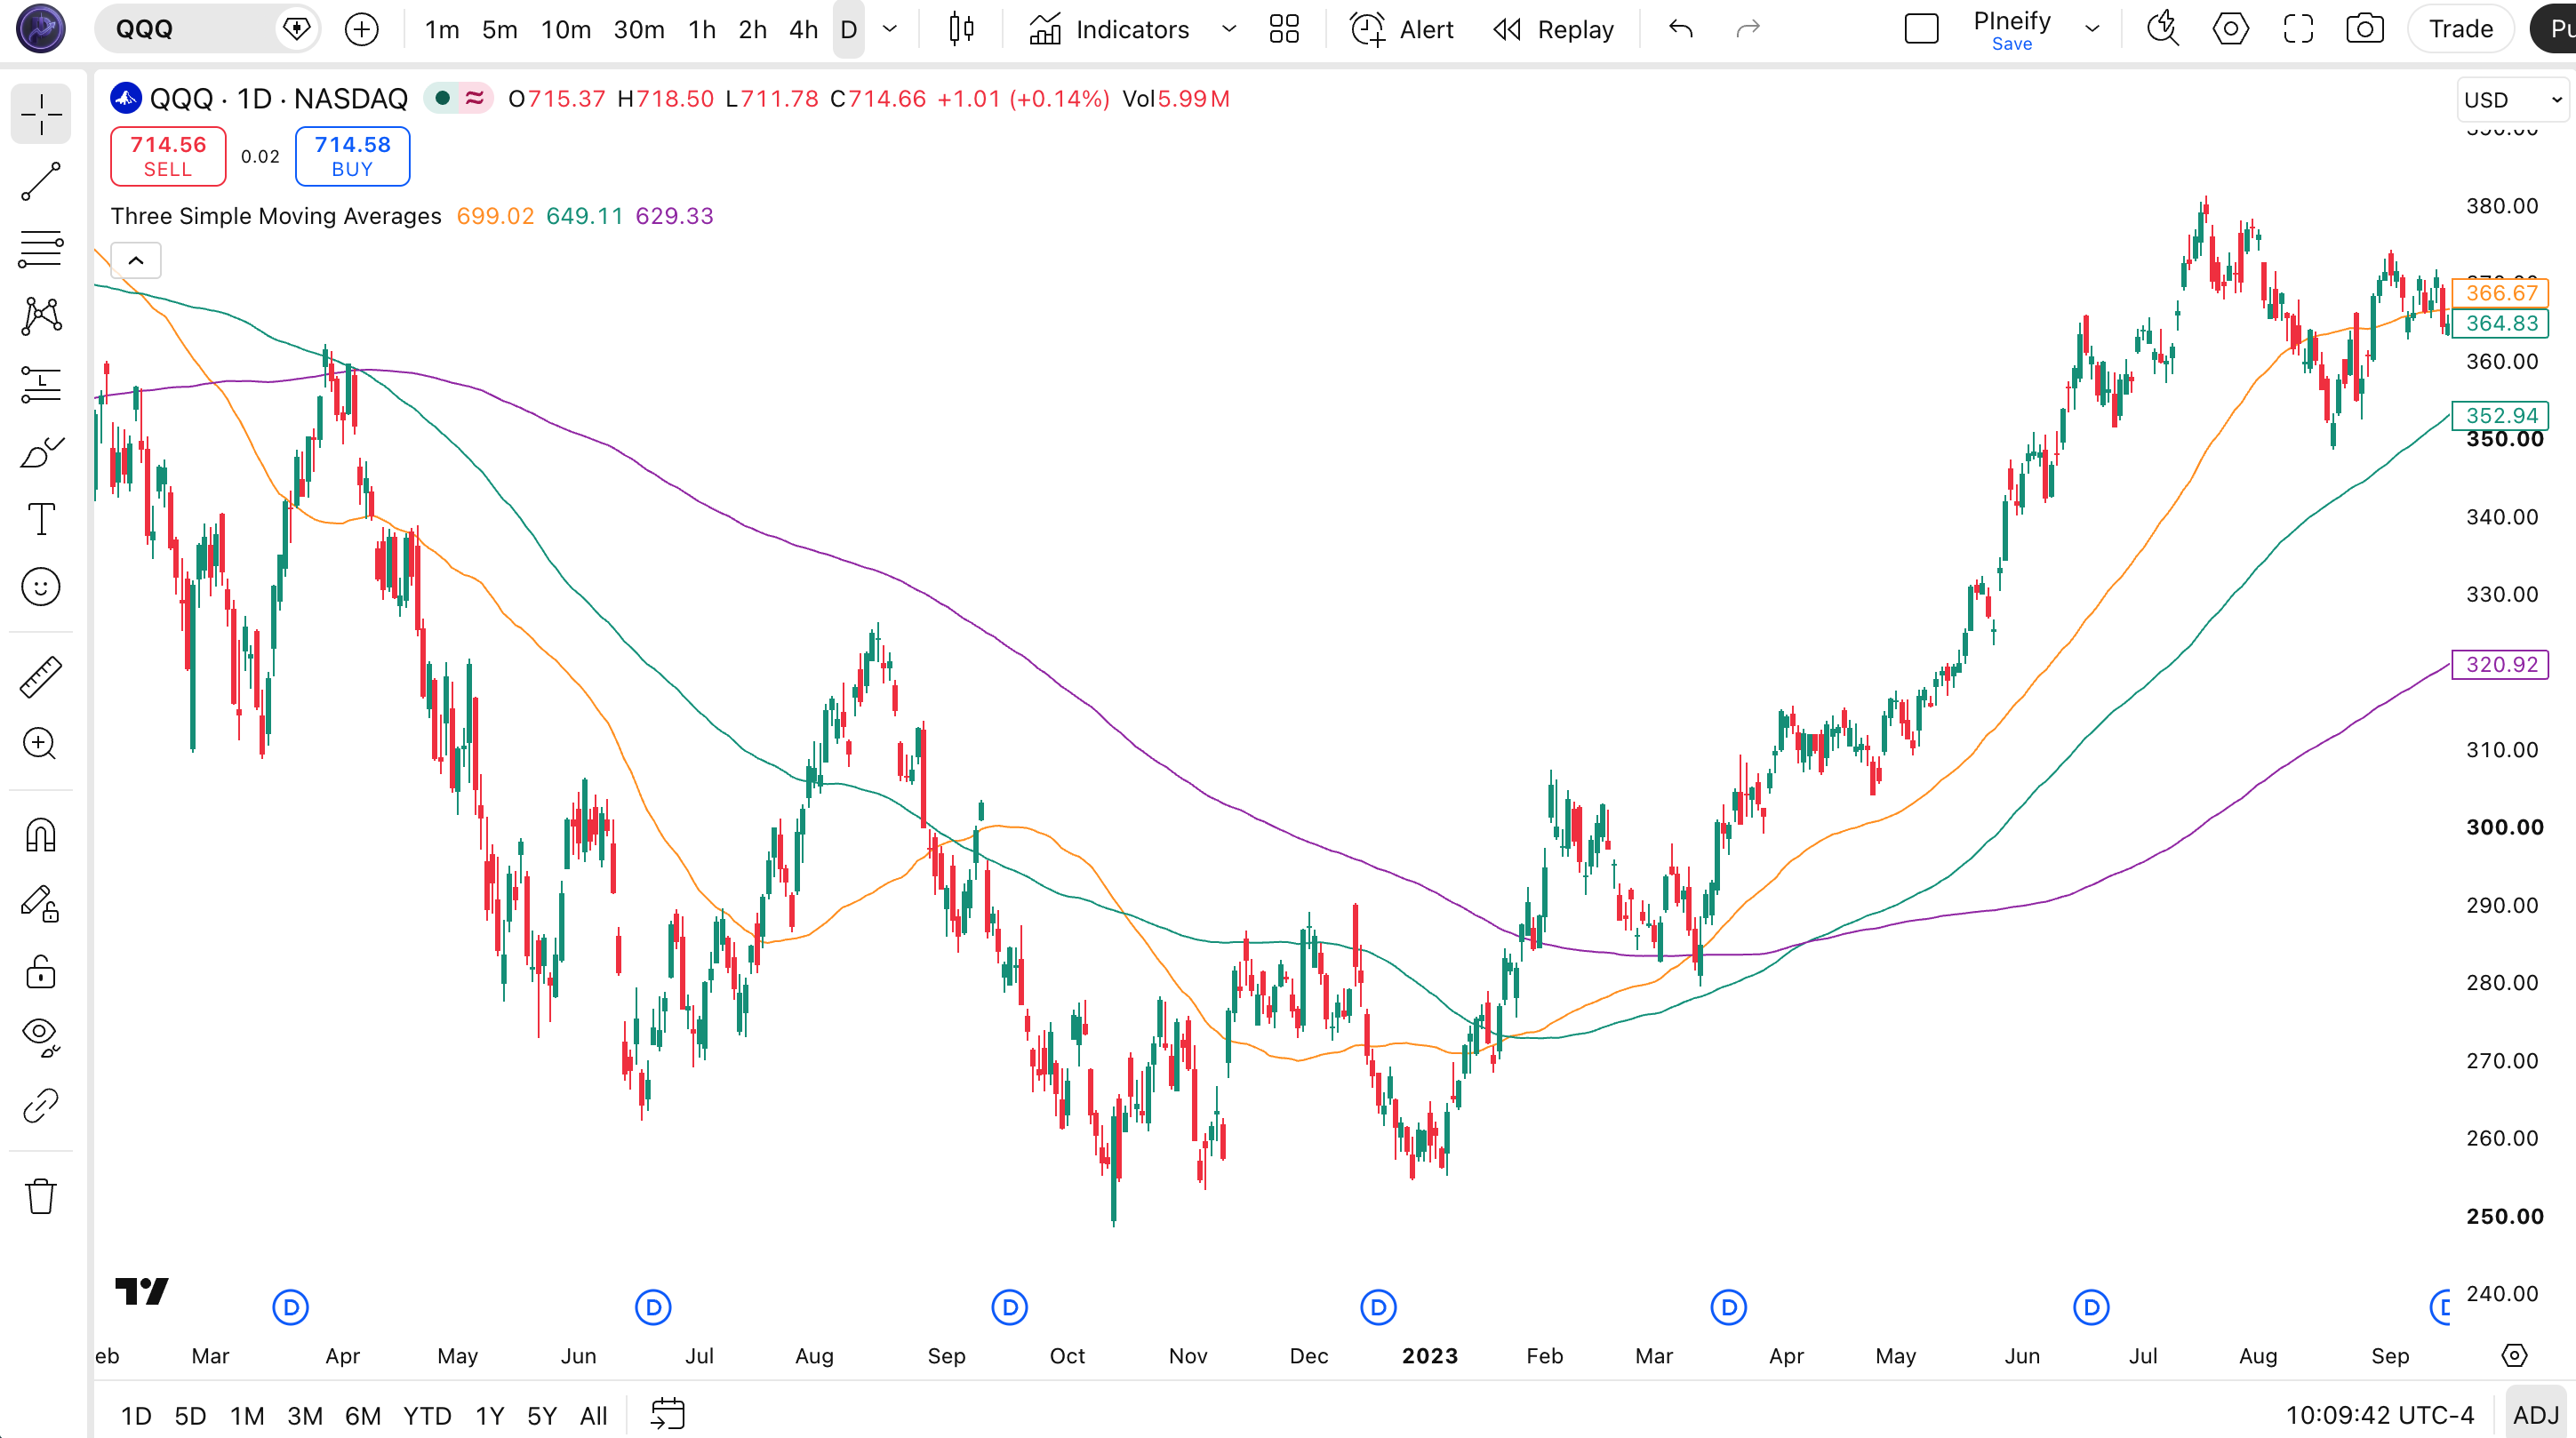Click the purple 320.92 moving average label

(x=2500, y=665)
